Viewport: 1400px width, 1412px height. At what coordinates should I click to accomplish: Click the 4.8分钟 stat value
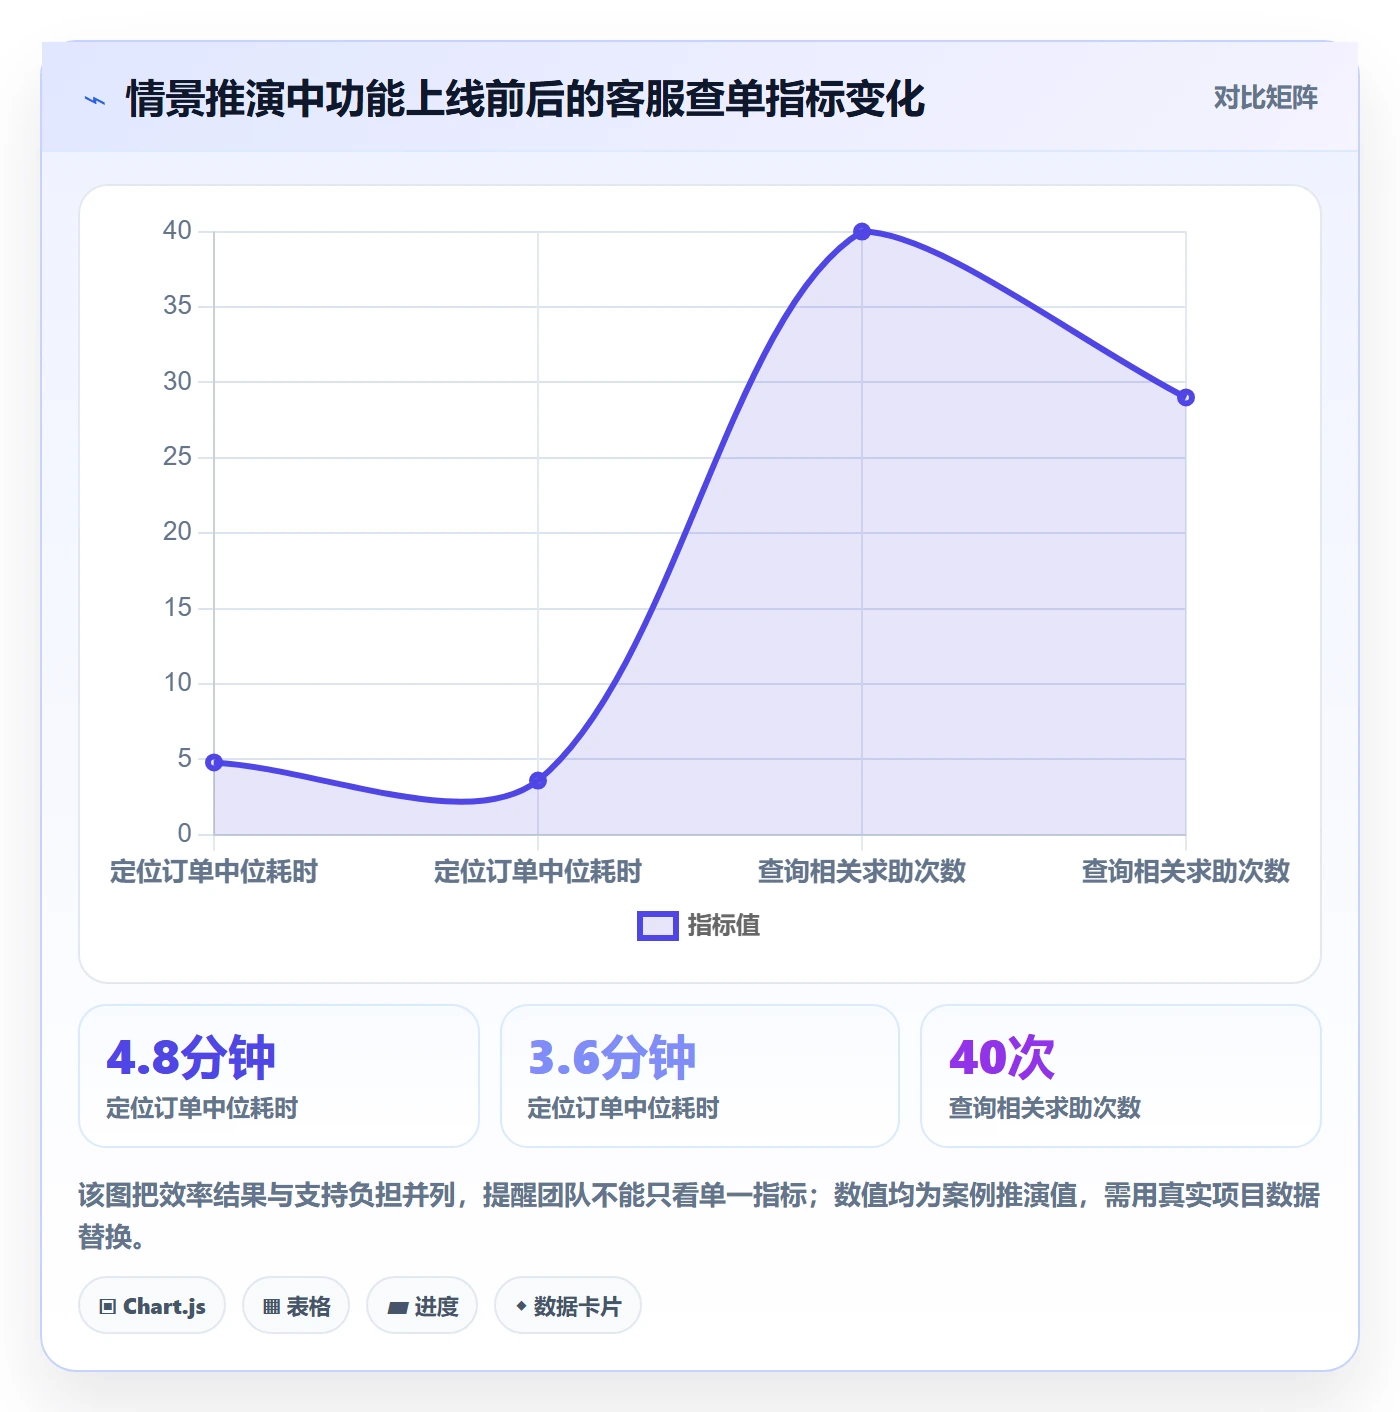(191, 1058)
